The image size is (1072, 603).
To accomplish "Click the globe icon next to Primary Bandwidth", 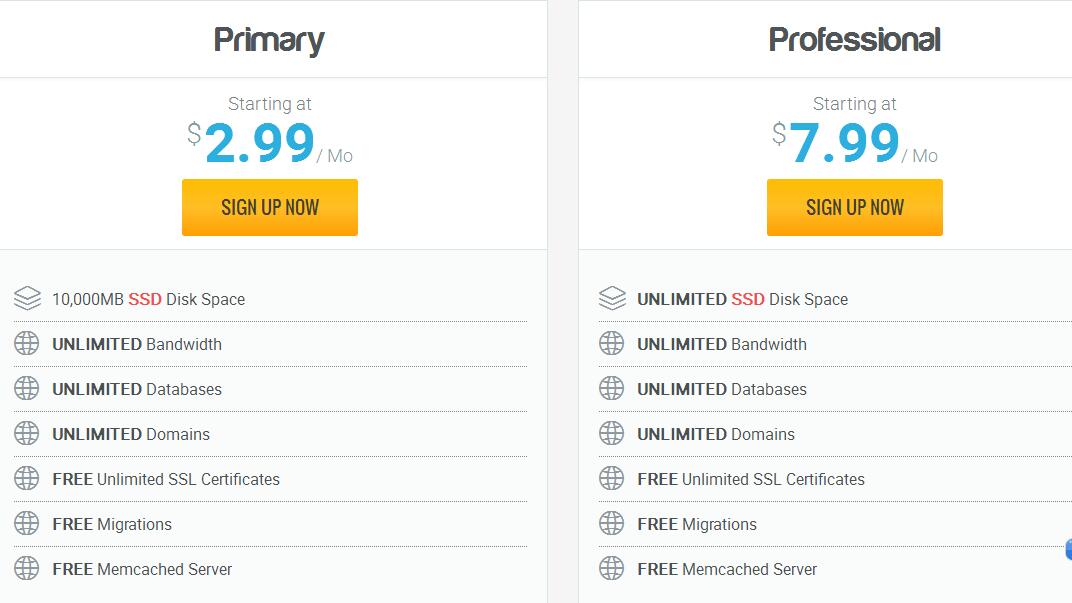I will (27, 344).
